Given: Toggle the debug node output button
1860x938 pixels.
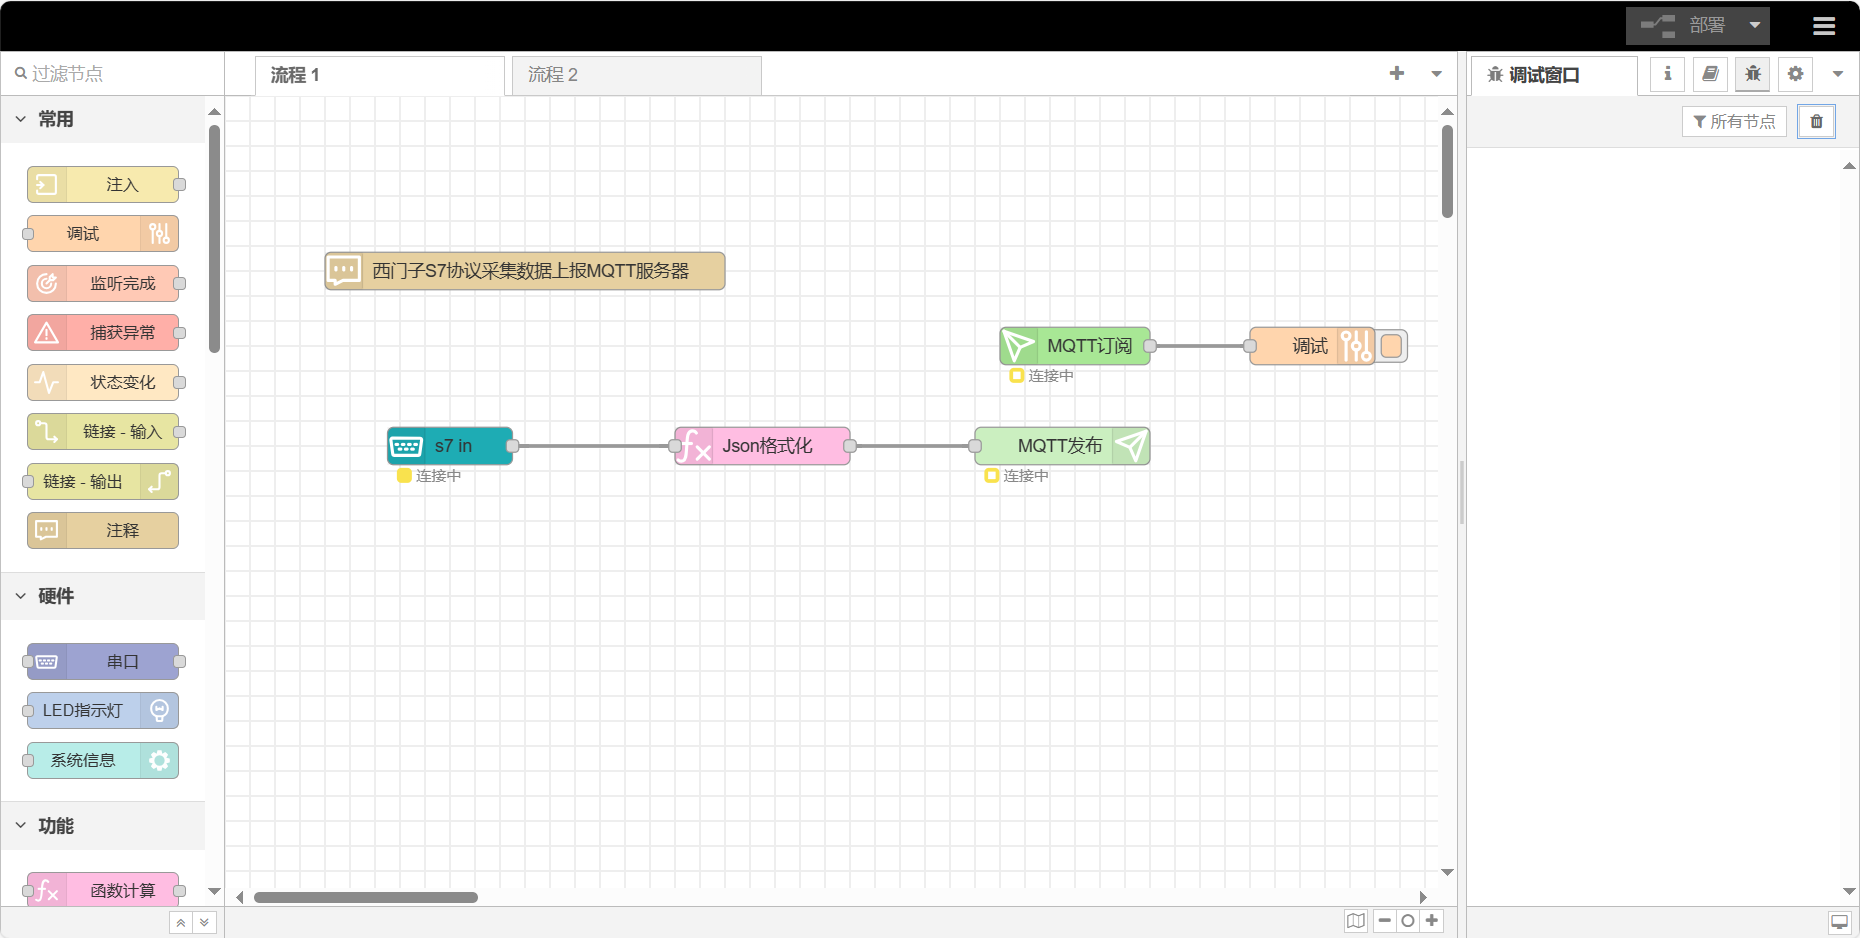Looking at the screenshot, I should coord(1392,346).
